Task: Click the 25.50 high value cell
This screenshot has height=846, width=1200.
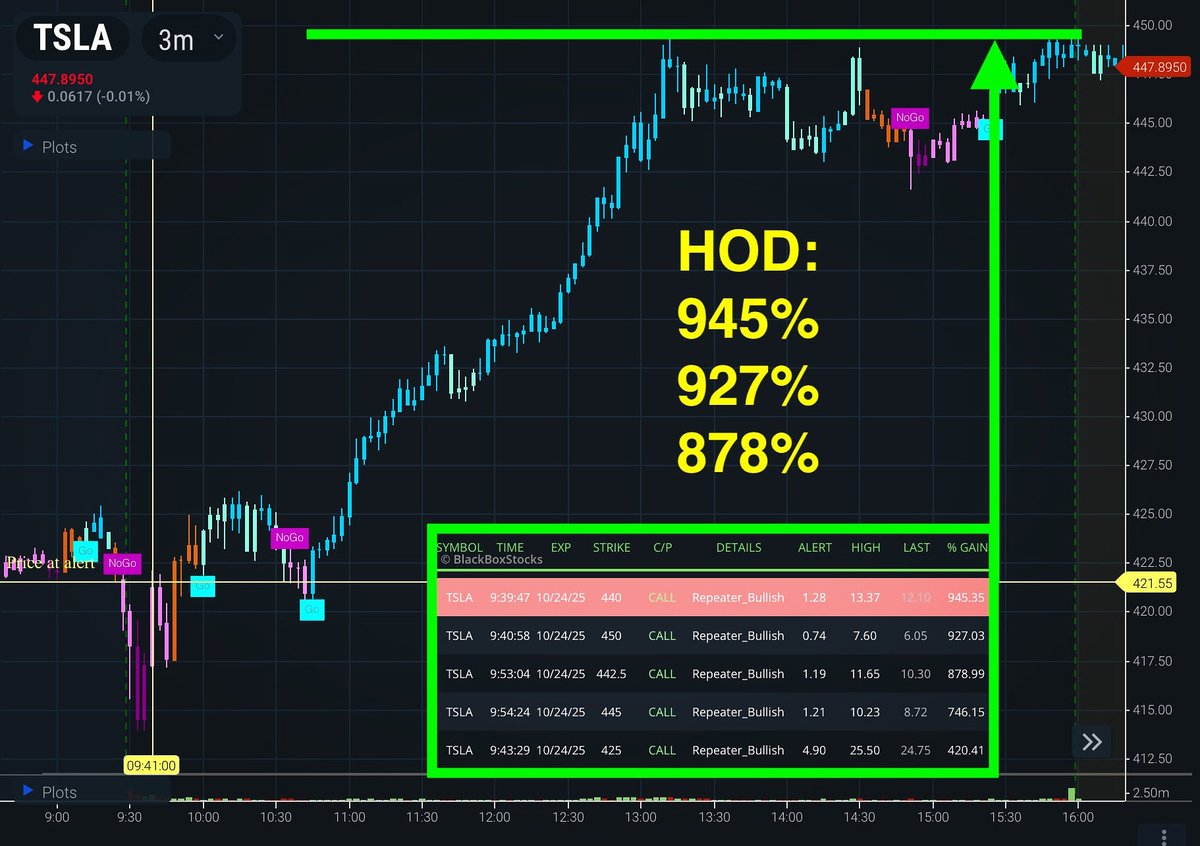Action: (865, 750)
